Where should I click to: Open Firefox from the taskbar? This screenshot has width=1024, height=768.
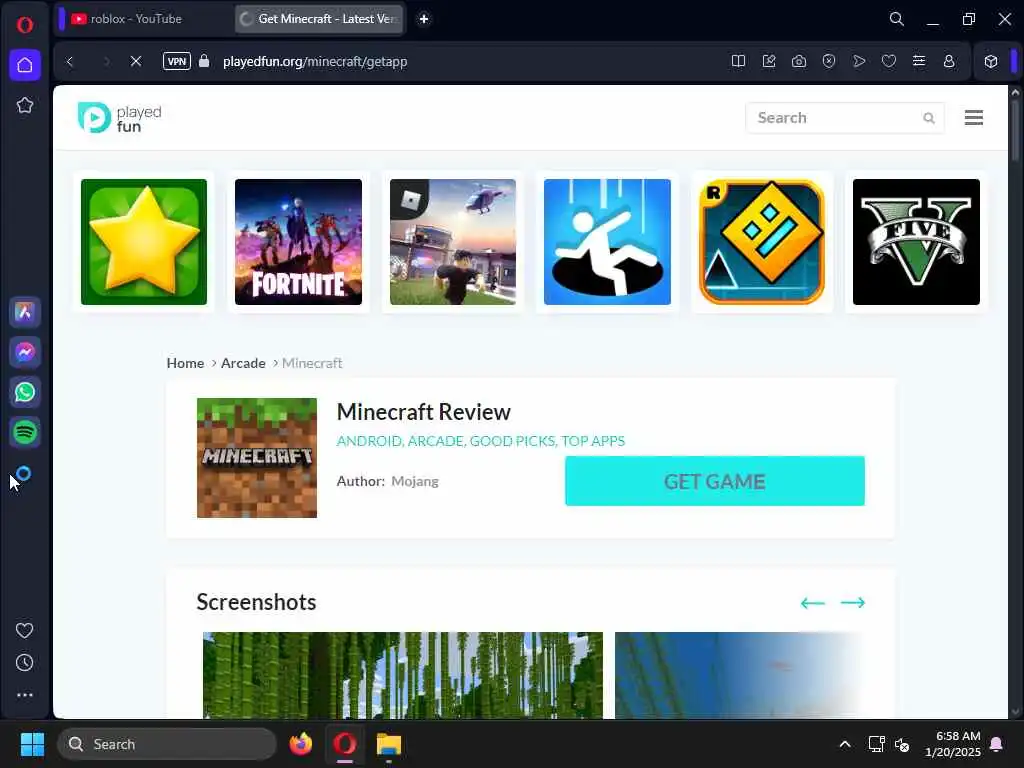(x=300, y=744)
